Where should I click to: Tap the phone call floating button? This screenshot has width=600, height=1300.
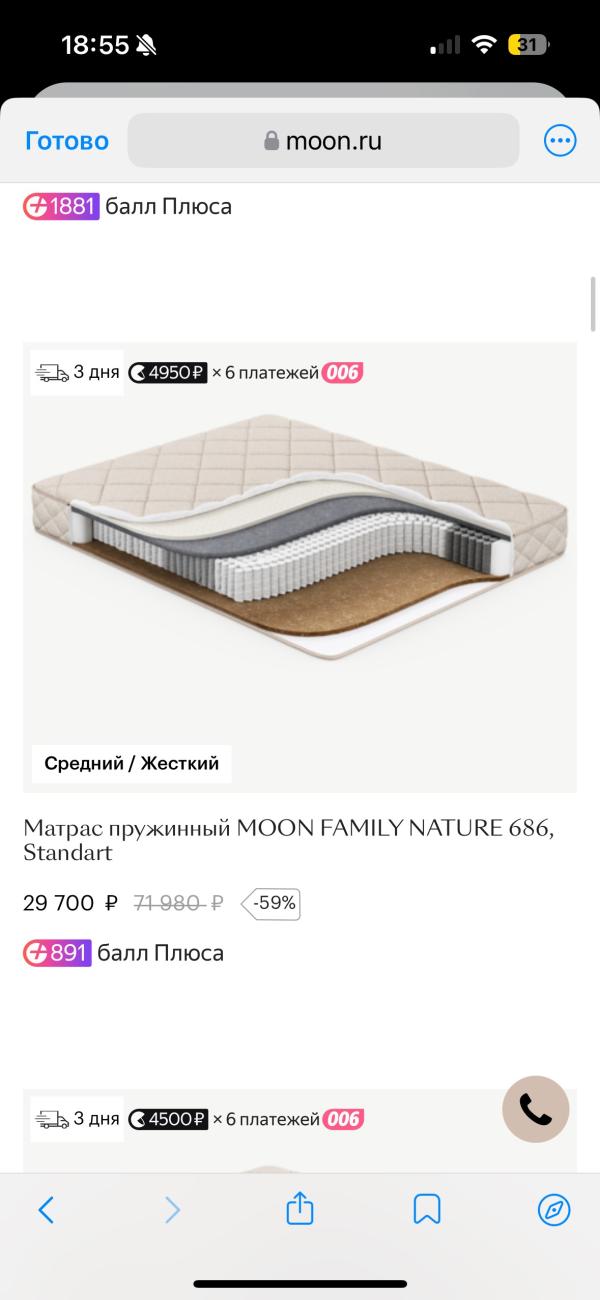click(x=535, y=1109)
